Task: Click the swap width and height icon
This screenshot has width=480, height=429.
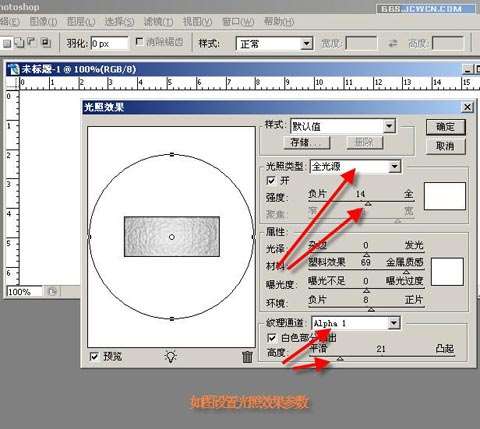Action: pos(393,43)
